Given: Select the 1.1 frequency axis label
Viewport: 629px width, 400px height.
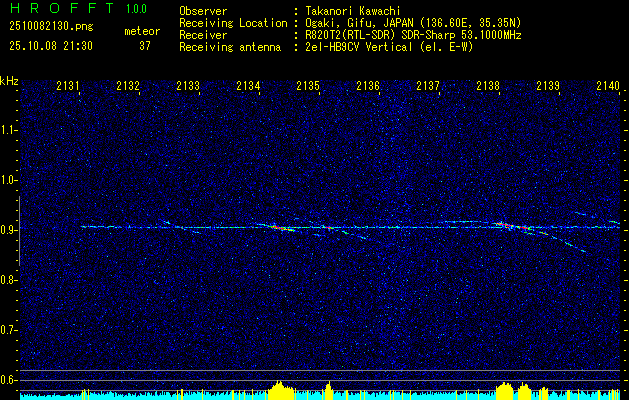Looking at the screenshot, I should (8, 130).
